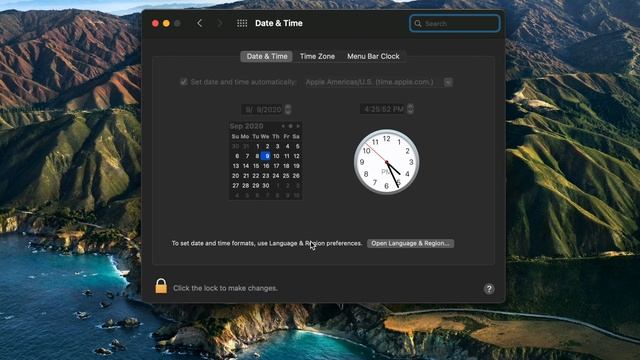
Task: Select September 9 in calendar
Action: [266, 156]
